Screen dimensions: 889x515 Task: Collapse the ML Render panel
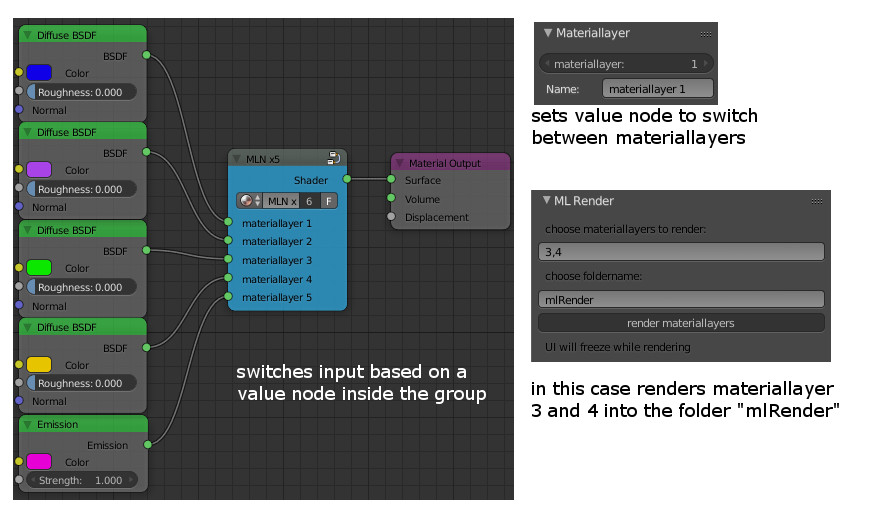[547, 200]
